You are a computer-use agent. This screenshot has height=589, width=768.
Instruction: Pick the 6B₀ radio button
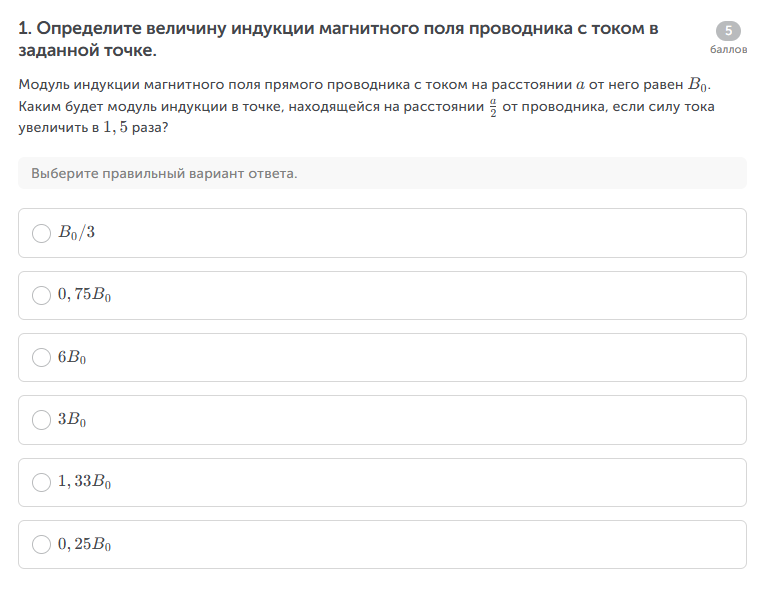coord(41,358)
